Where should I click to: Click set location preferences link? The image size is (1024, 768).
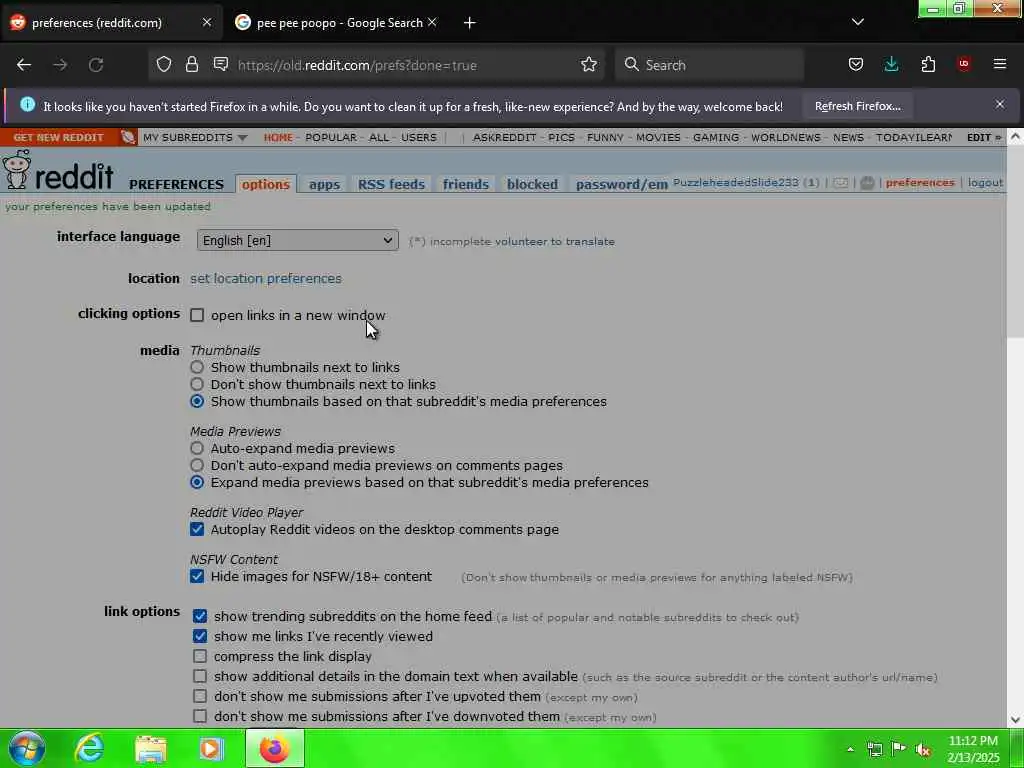point(266,278)
